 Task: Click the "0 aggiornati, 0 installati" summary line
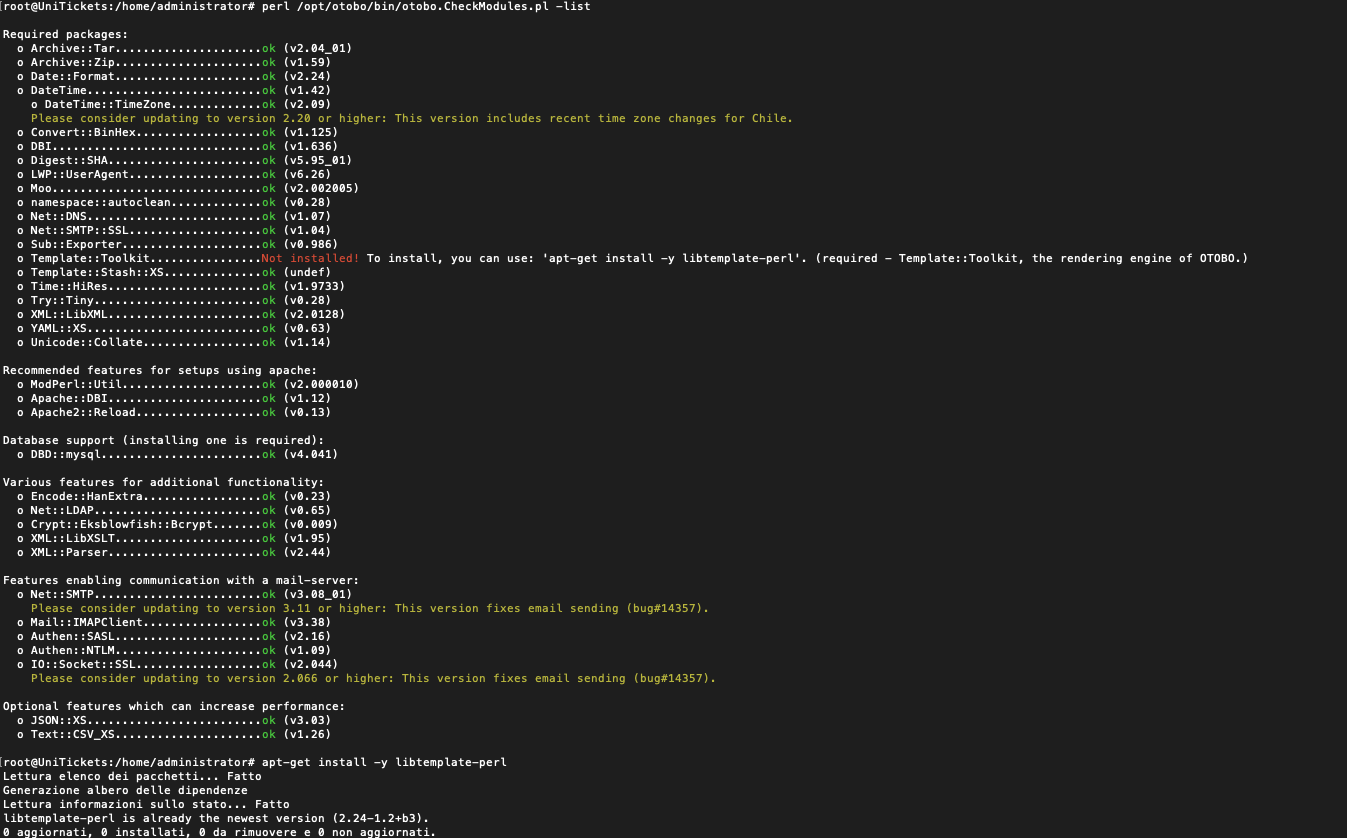pos(219,832)
